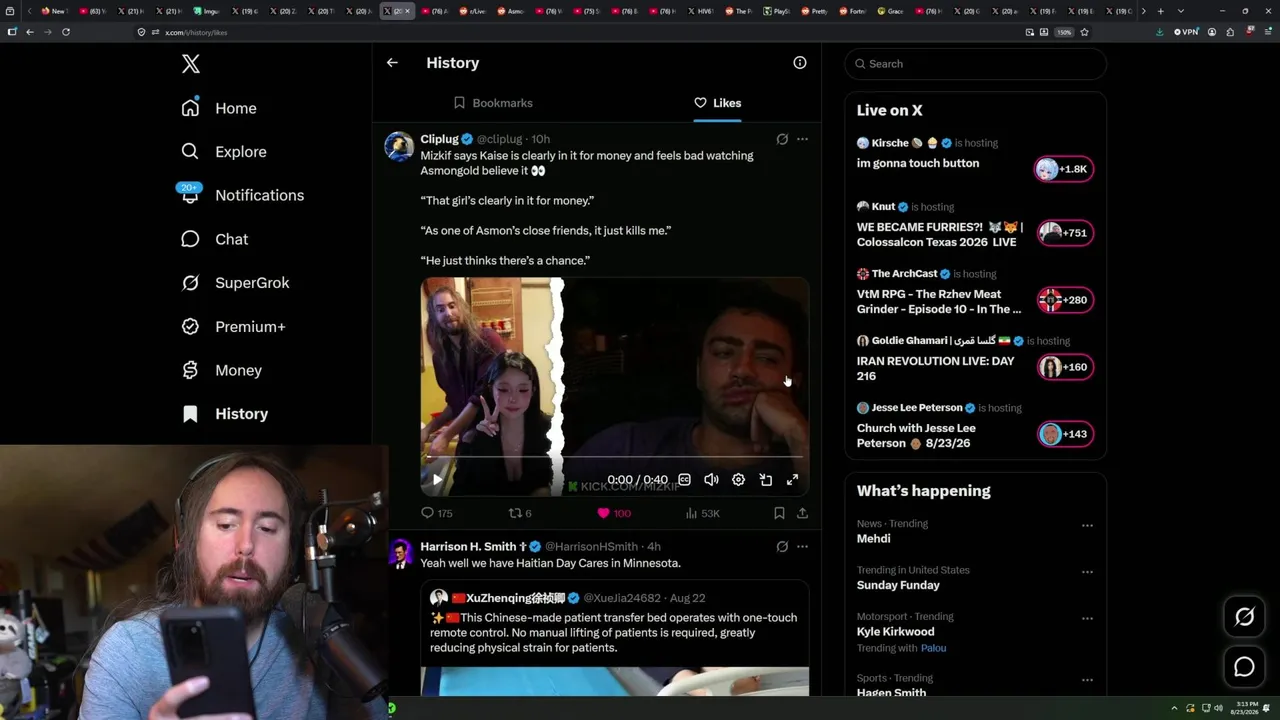Click the X logo in the sidebar
1280x720 pixels.
pos(191,64)
